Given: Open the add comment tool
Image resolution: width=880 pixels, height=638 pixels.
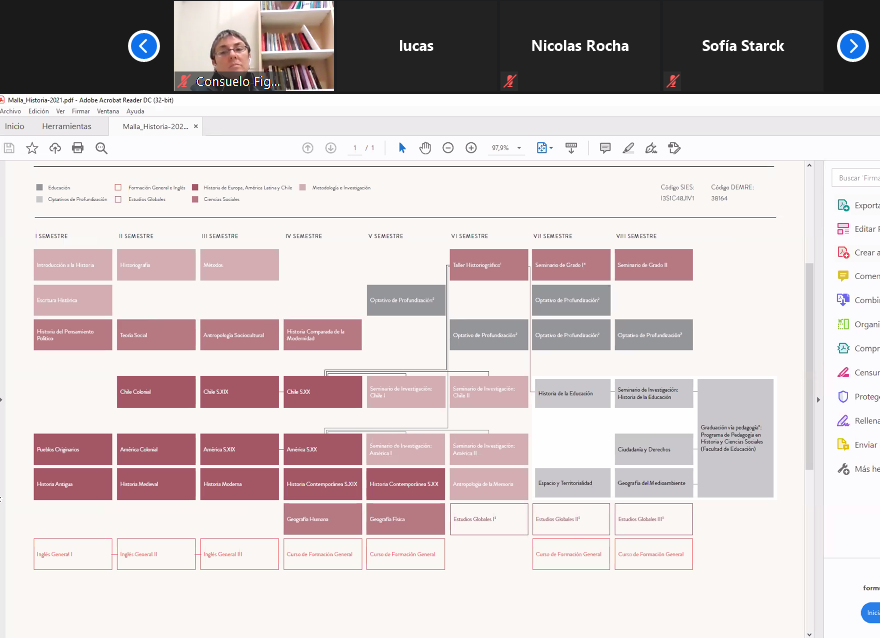Looking at the screenshot, I should point(605,148).
